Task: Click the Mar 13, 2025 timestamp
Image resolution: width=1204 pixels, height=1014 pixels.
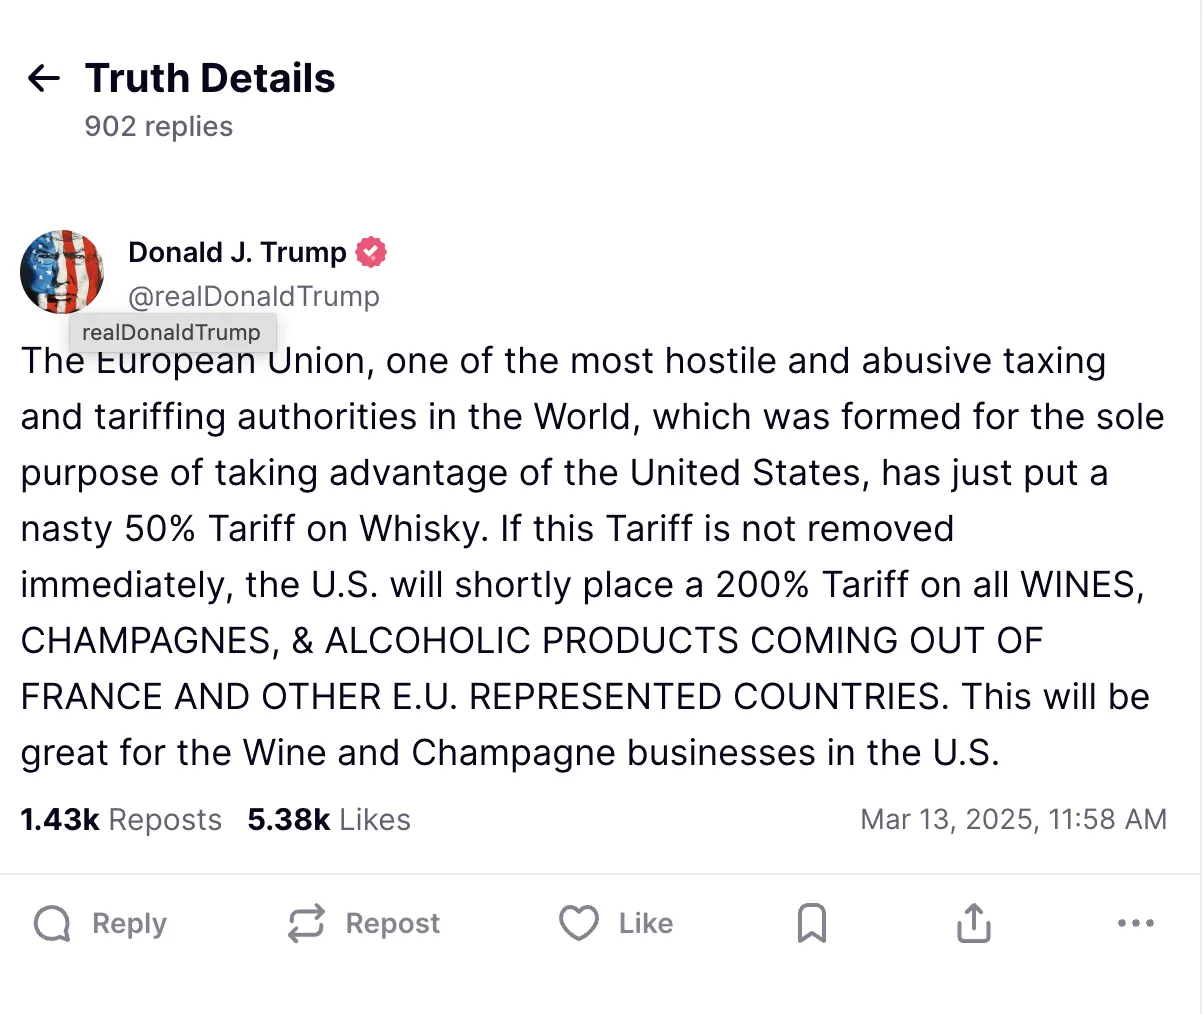Action: [1013, 820]
